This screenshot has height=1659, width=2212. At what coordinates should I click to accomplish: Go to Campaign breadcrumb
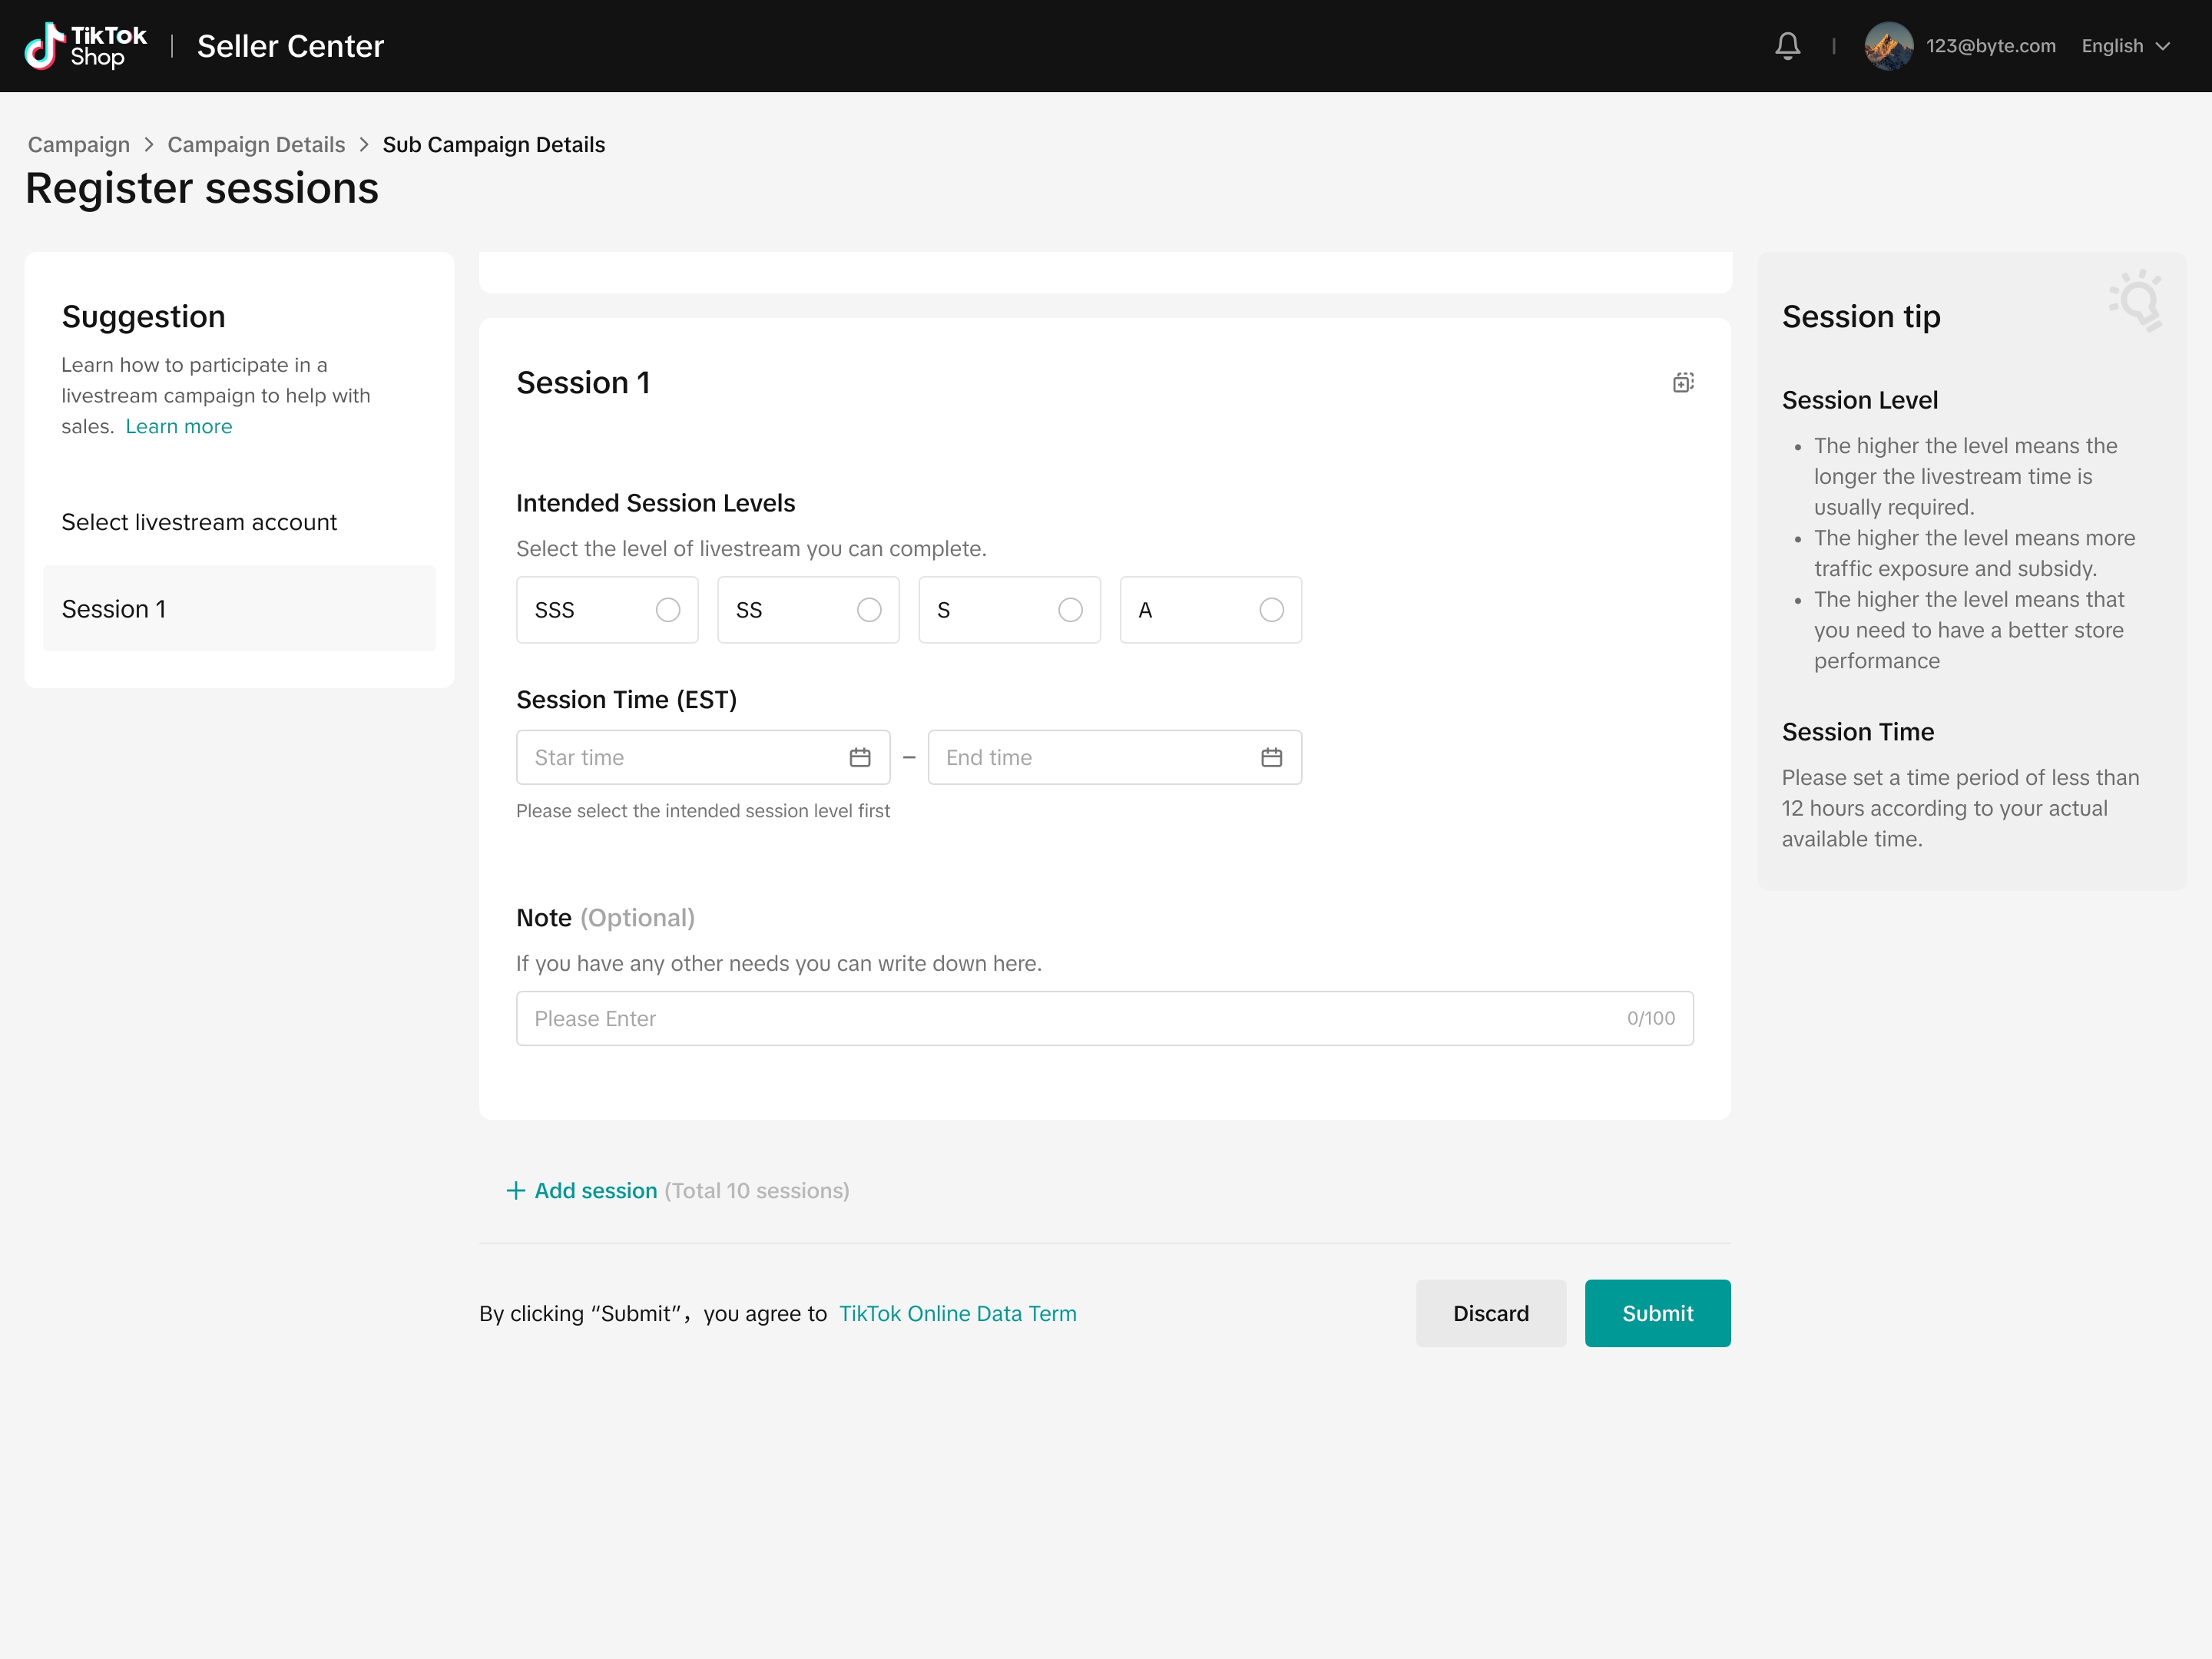point(79,145)
